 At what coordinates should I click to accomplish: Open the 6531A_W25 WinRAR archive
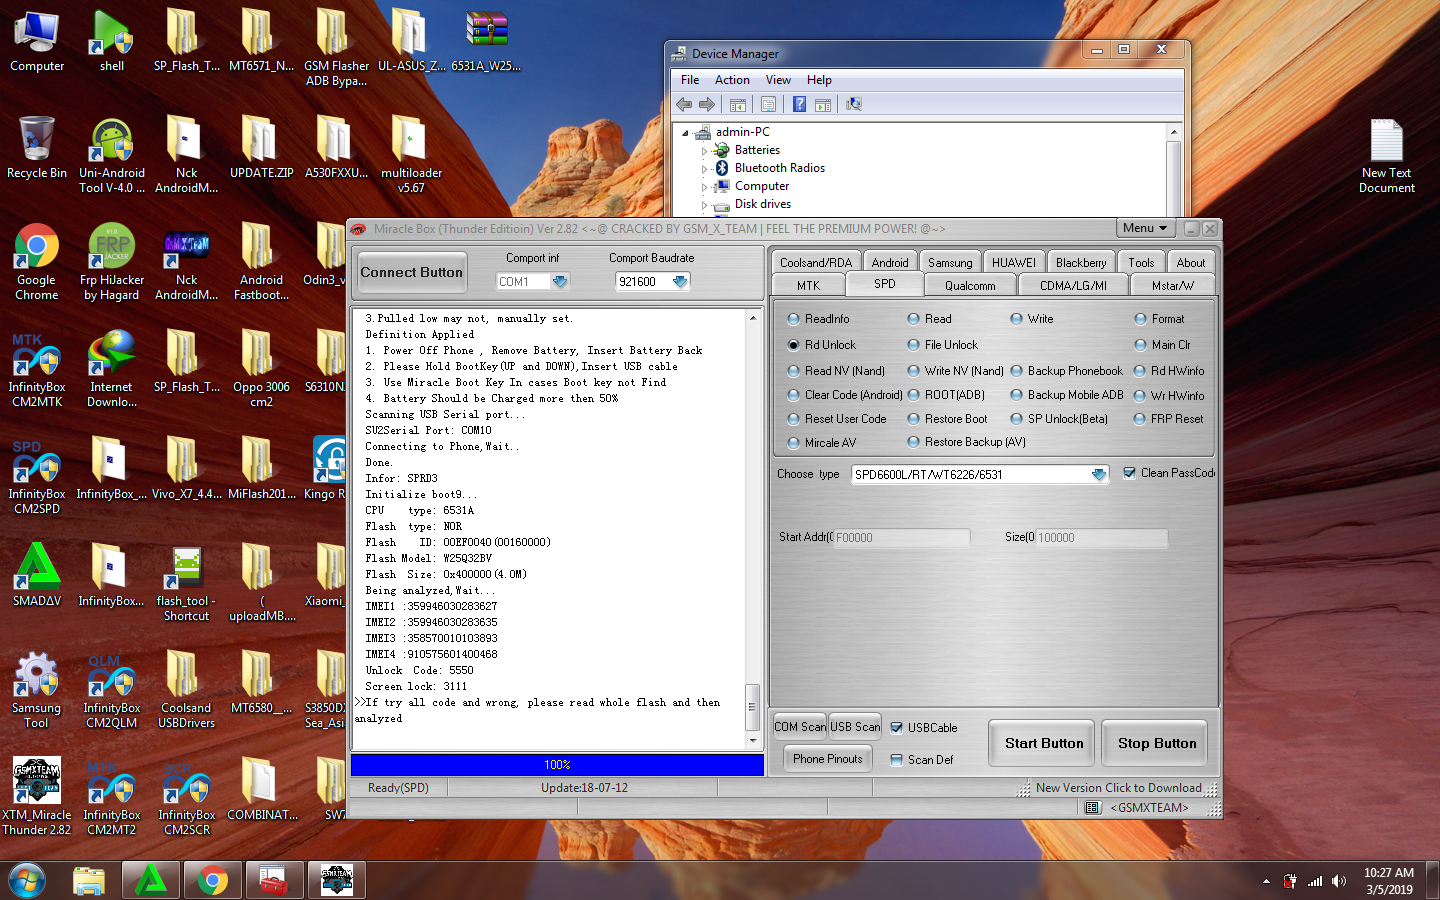[487, 40]
